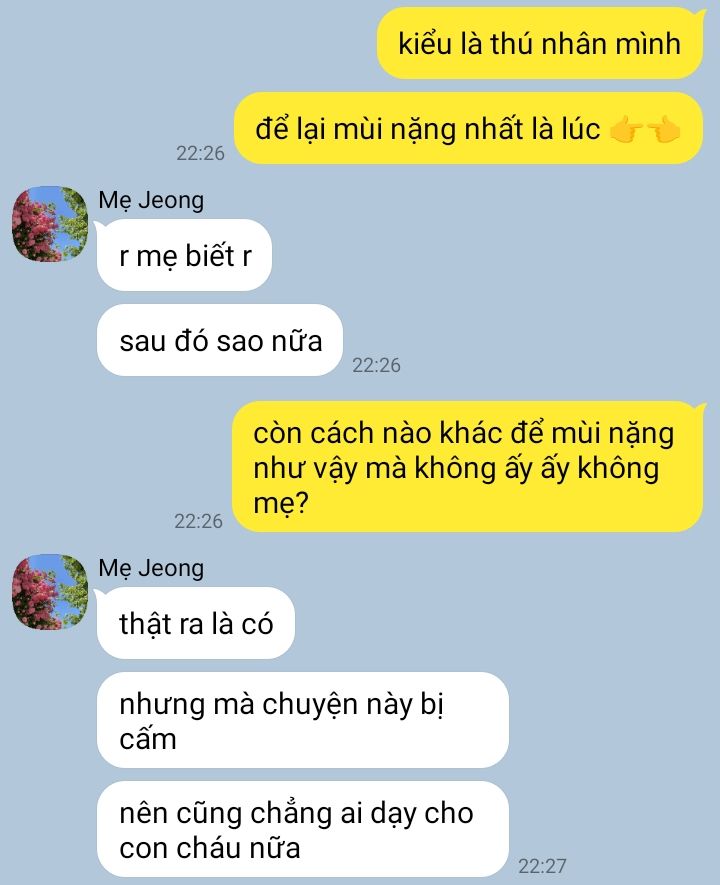Click the word 'mẹ?' in the yellow bubble
The width and height of the screenshot is (720, 885).
[x=280, y=503]
